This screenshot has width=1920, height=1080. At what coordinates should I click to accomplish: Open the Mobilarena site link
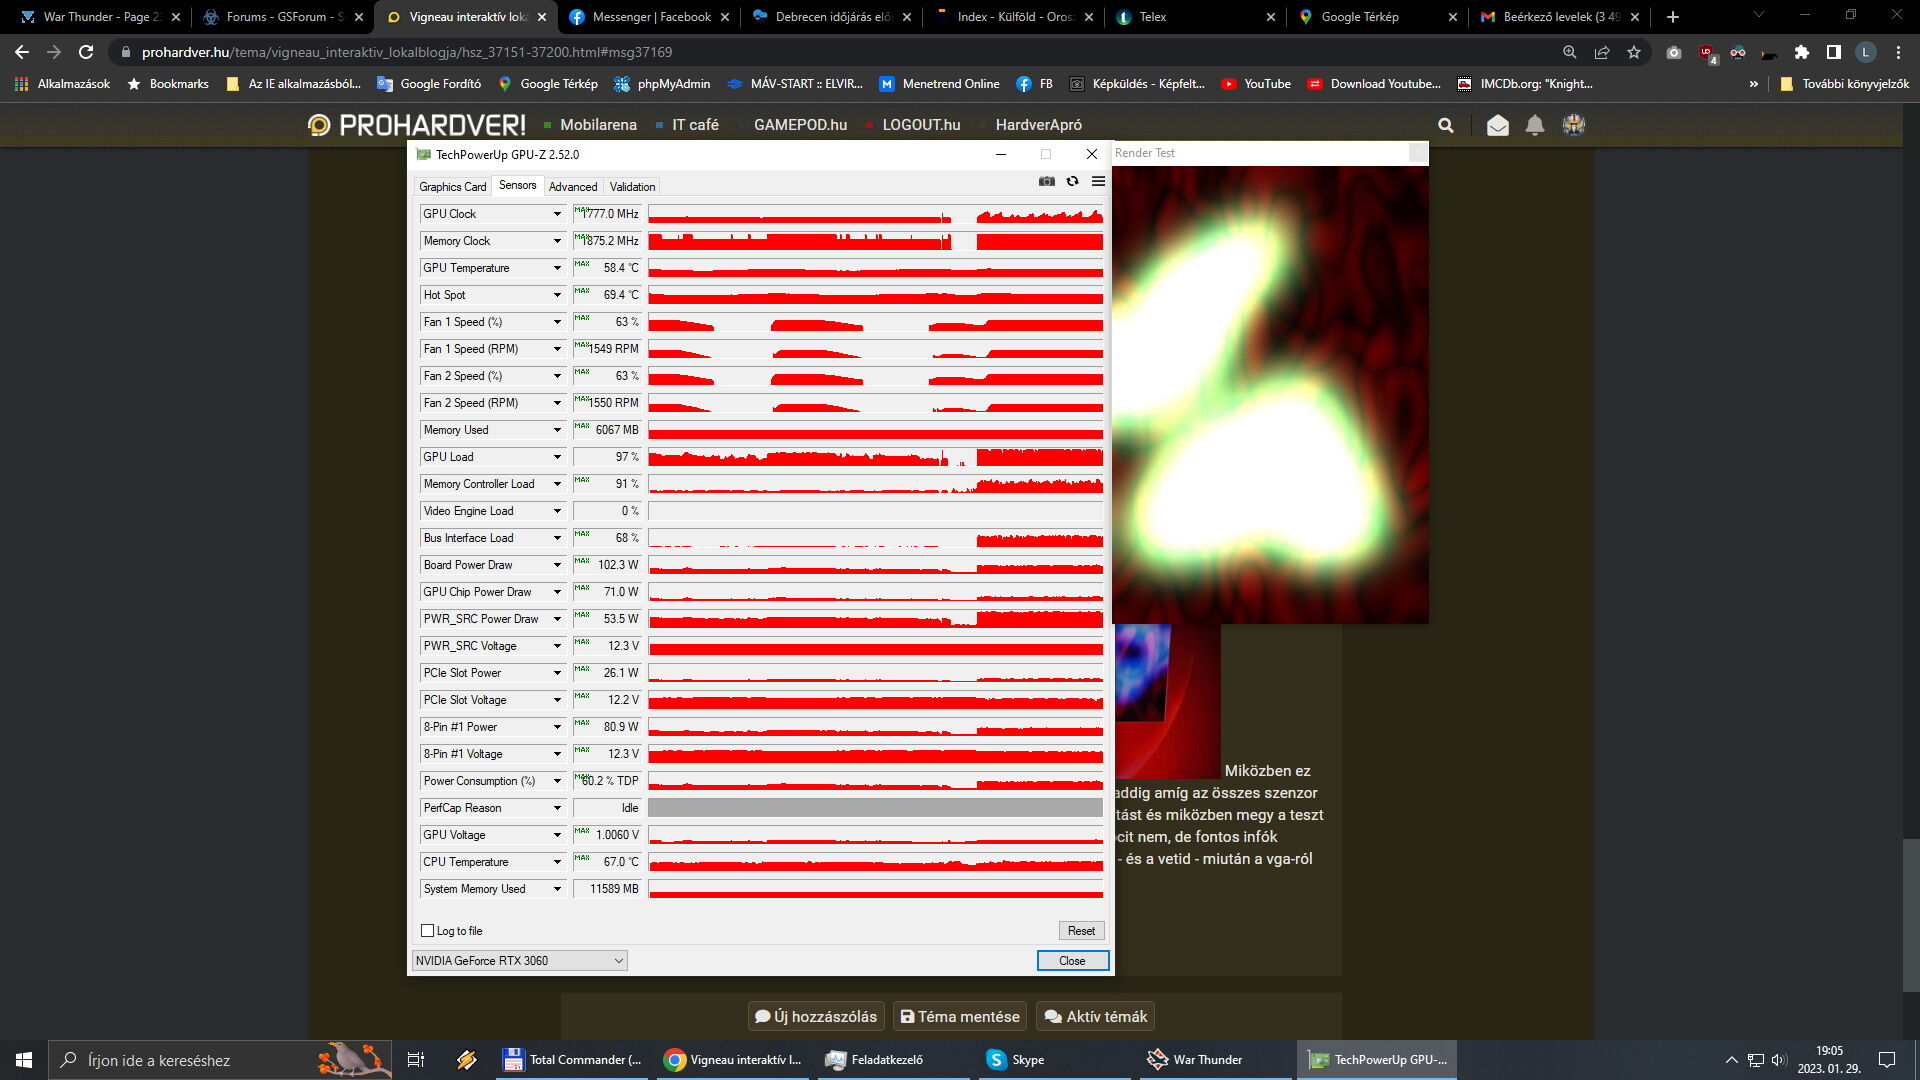click(598, 125)
